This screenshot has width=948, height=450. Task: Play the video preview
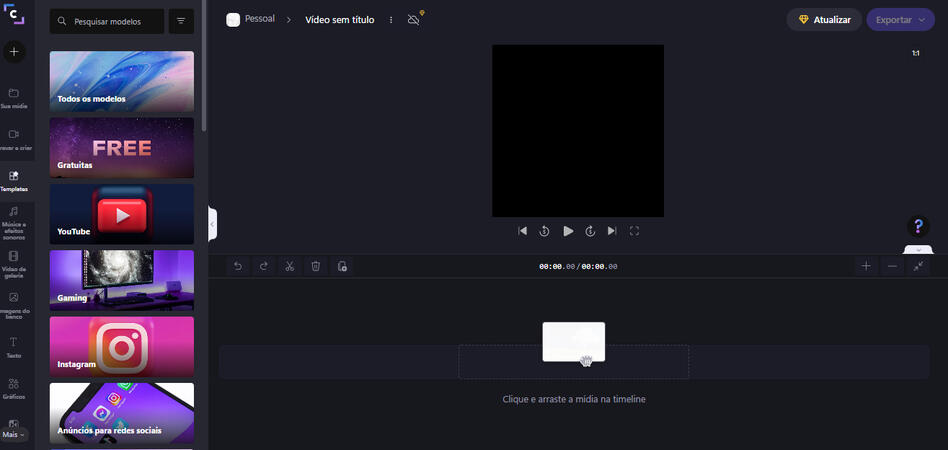click(x=568, y=230)
